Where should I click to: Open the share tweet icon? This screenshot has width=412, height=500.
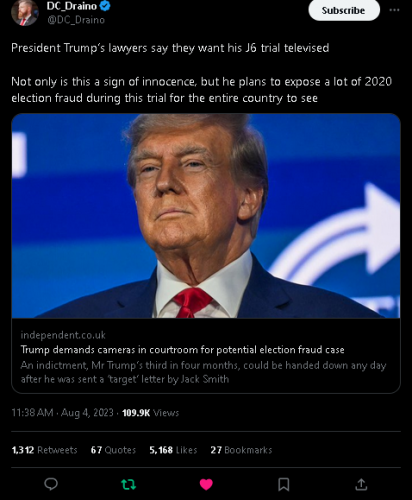pos(361,484)
